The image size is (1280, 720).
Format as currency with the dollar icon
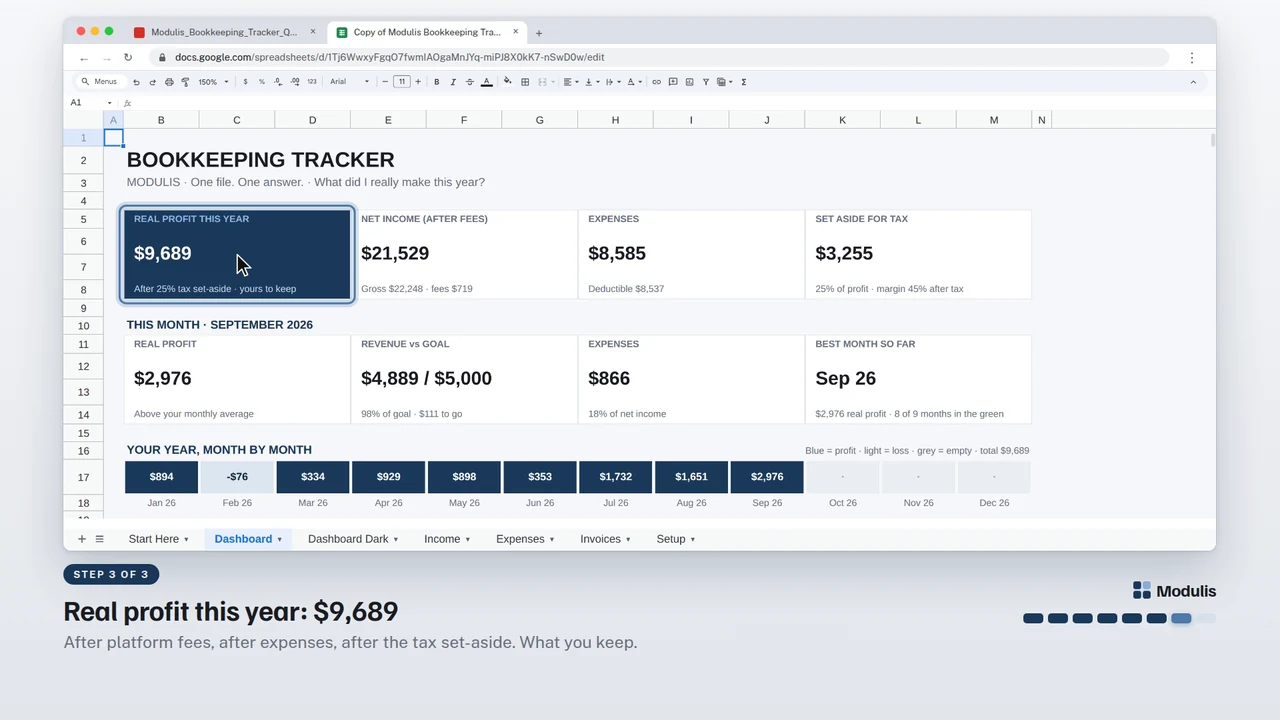pos(245,82)
